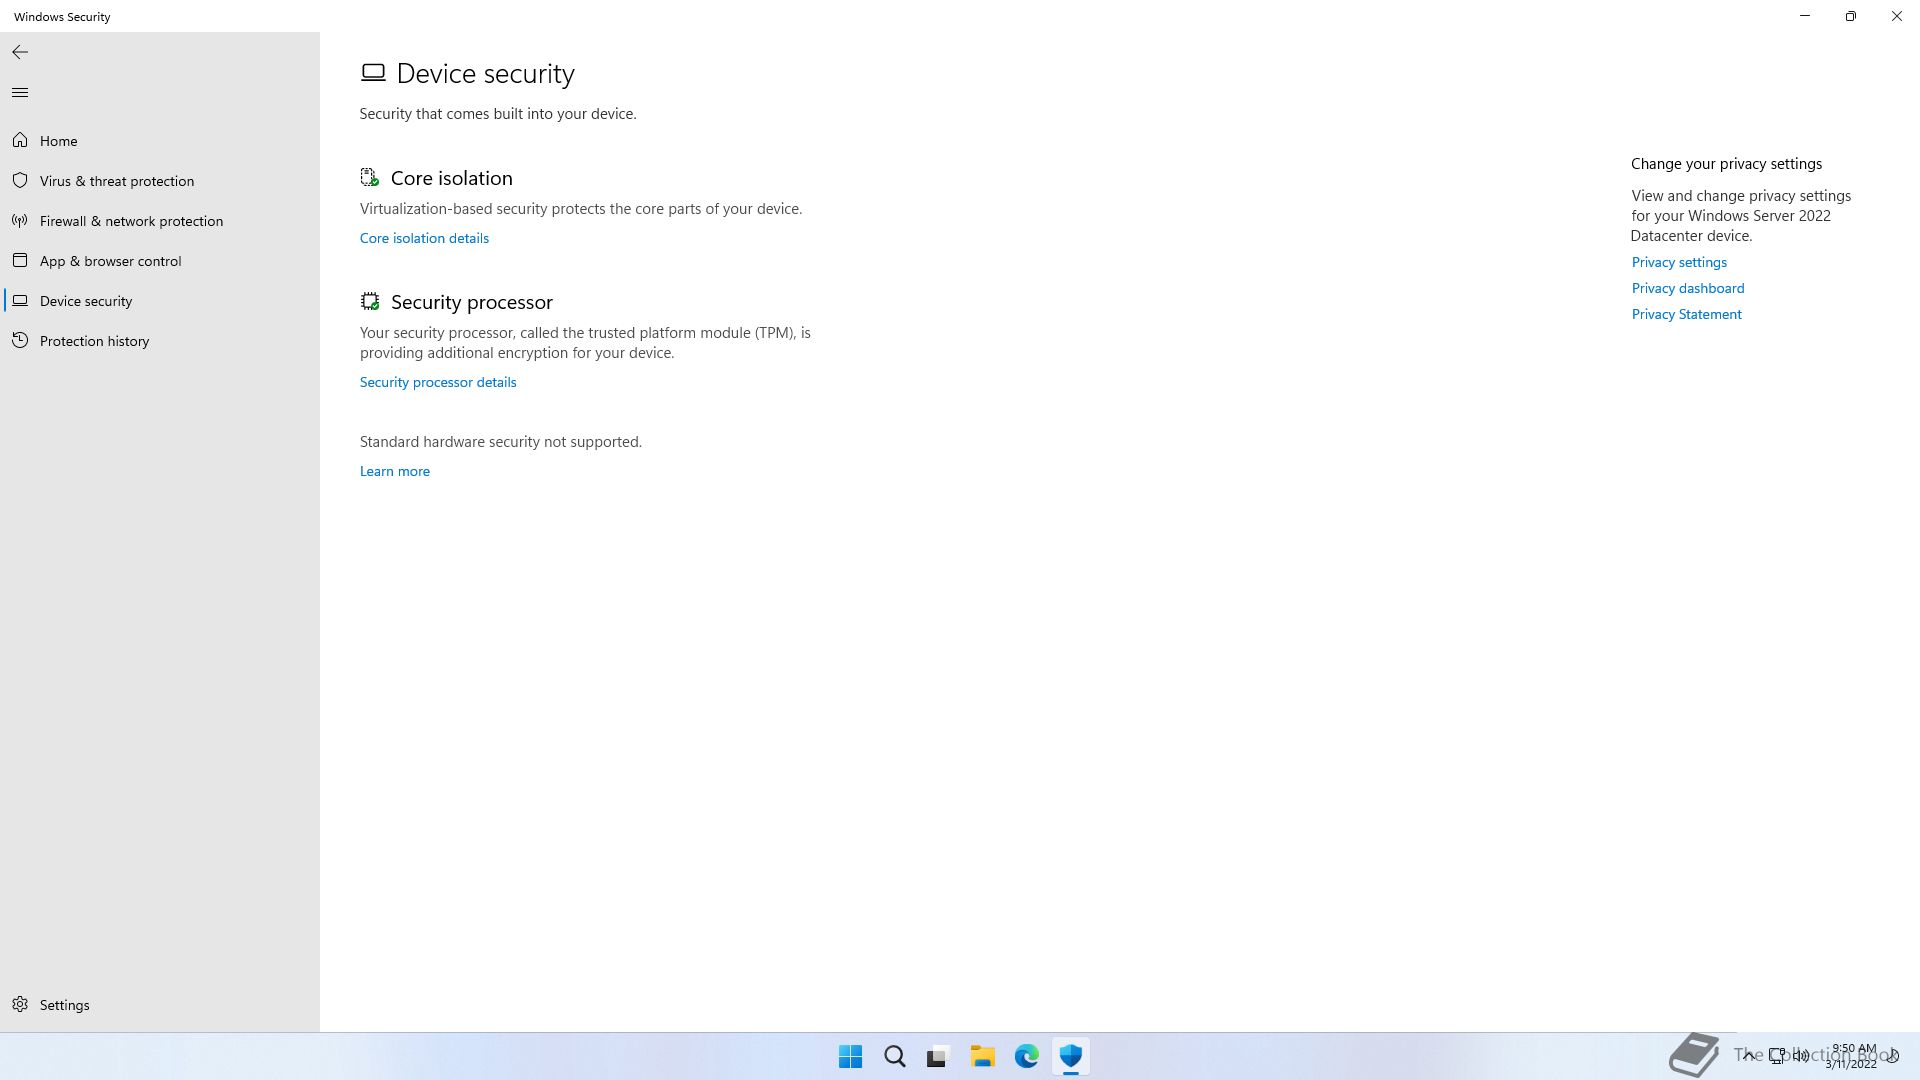Viewport: 1920px width, 1080px height.
Task: Open Firewall & network protection page
Action: pos(131,221)
